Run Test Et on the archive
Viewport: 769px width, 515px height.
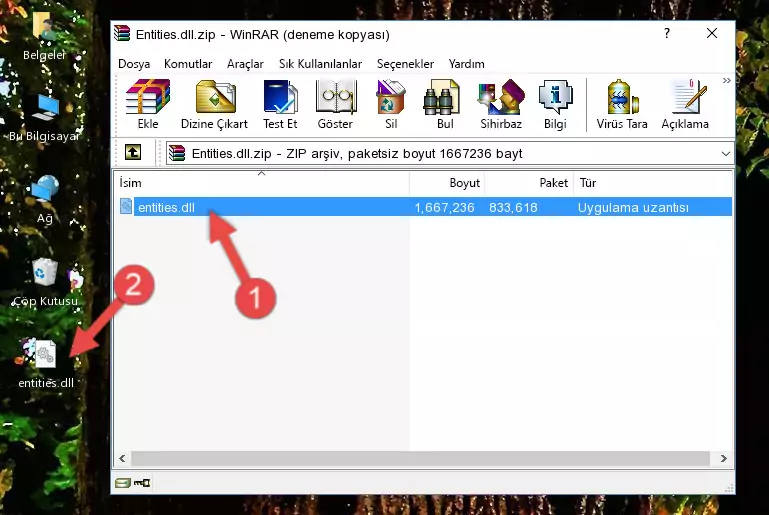pyautogui.click(x=280, y=104)
